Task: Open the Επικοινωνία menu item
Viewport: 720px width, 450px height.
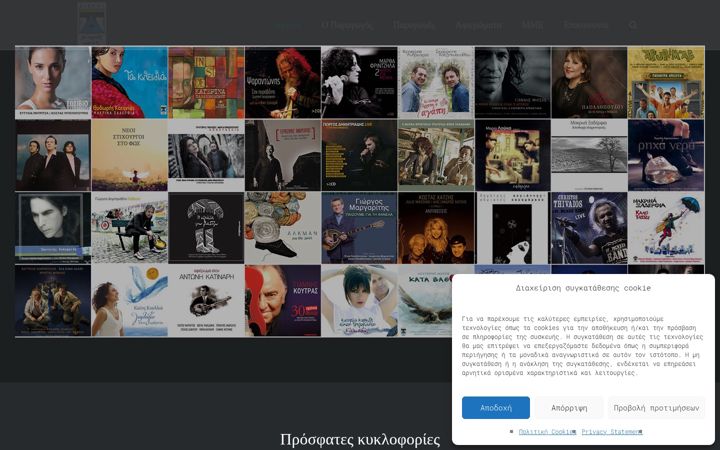Action: click(585, 25)
